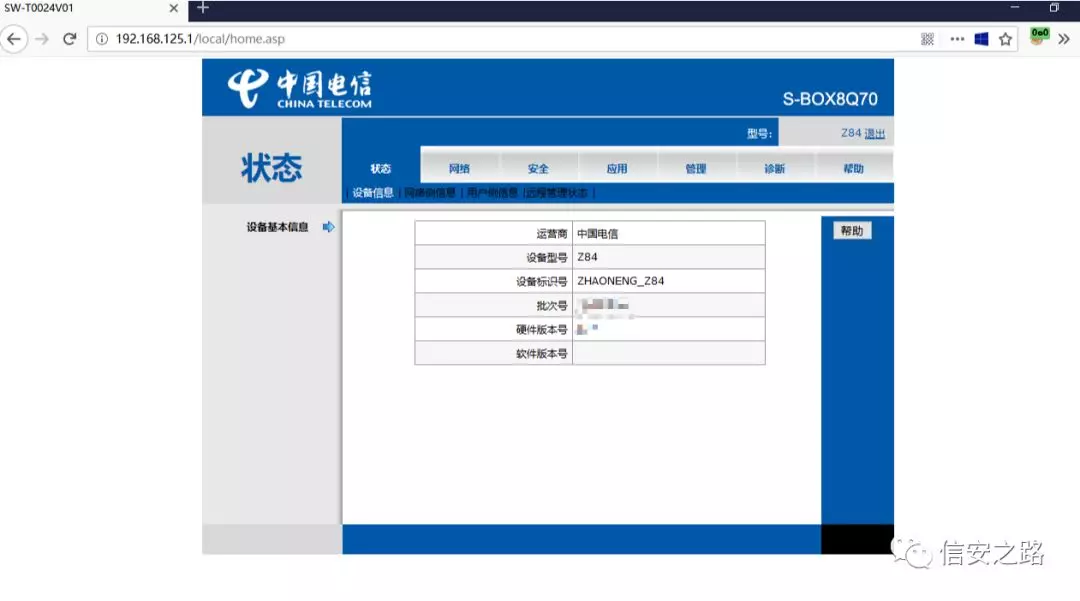Screen dimensions: 1080x601
Task: Switch to the 诊断 tab
Action: pyautogui.click(x=774, y=168)
